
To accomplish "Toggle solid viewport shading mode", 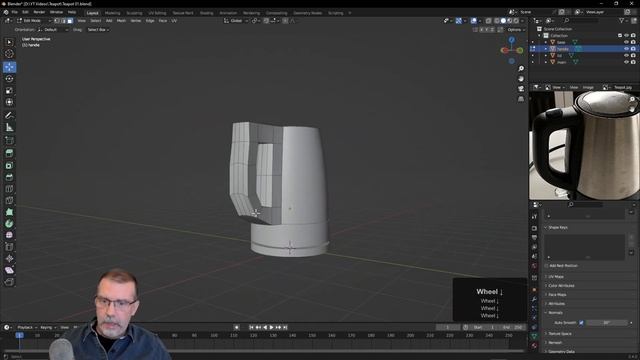I will click(x=503, y=20).
